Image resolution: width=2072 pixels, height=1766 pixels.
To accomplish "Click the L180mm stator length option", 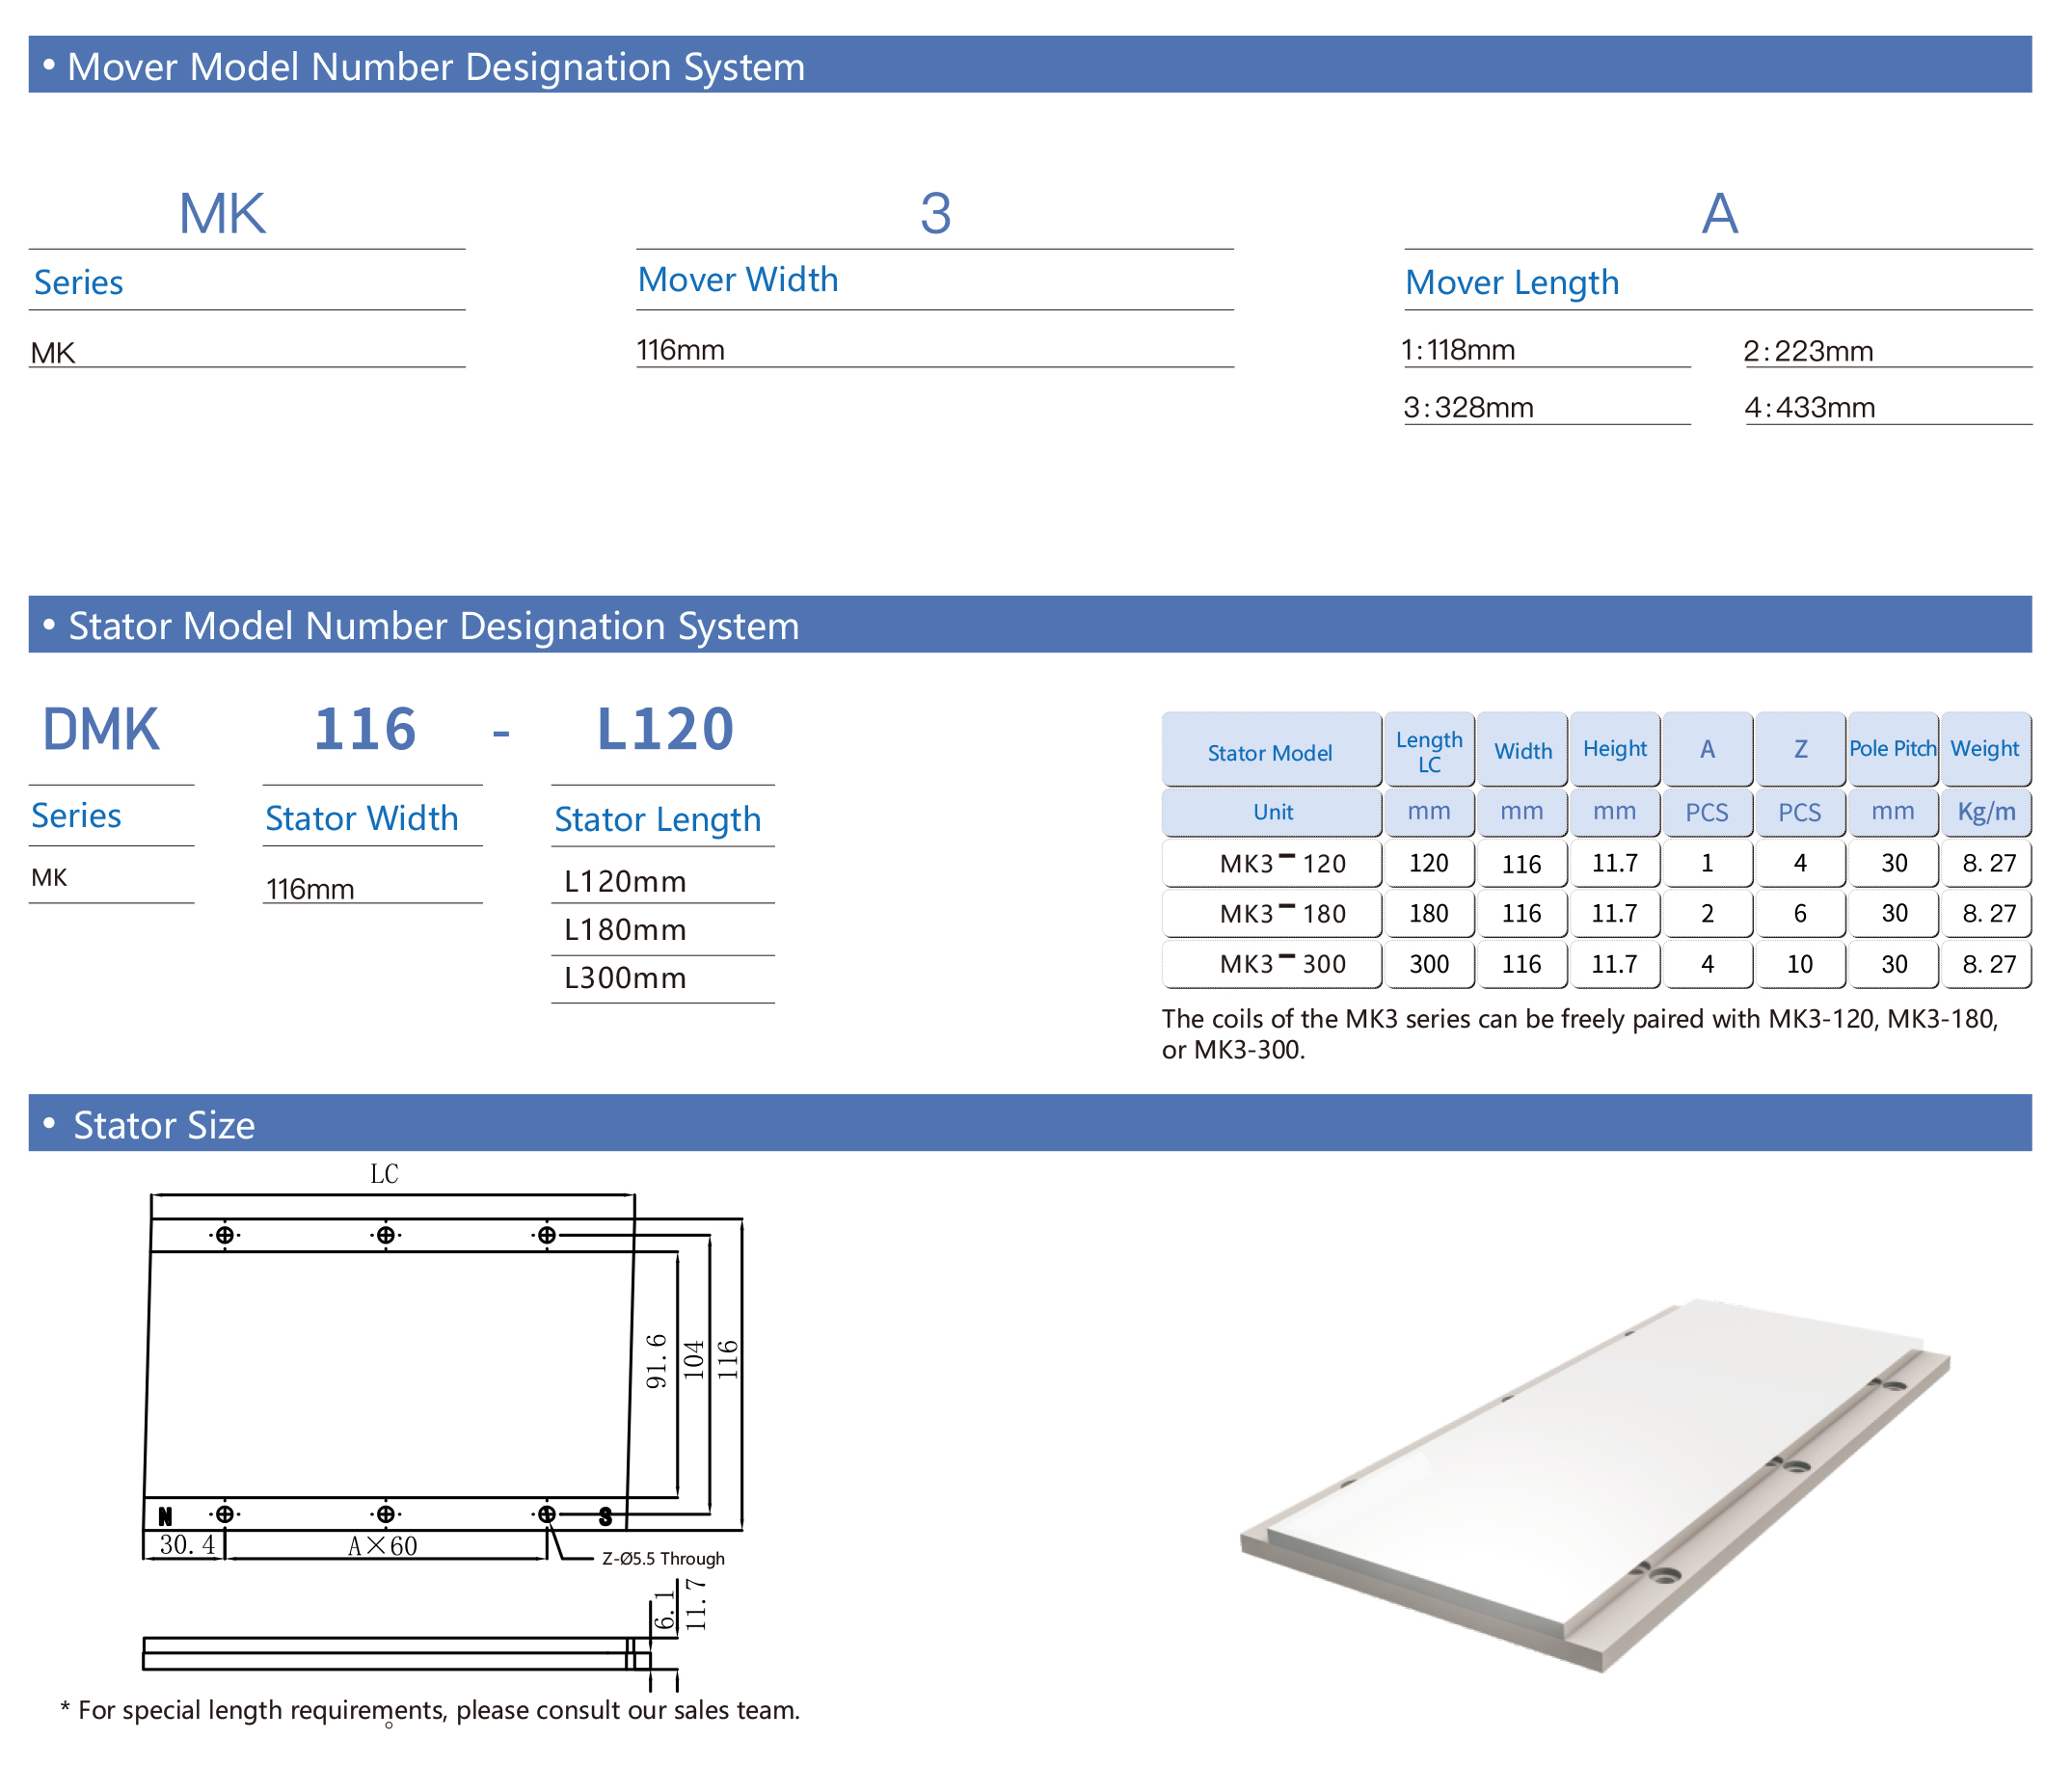I will click(625, 930).
